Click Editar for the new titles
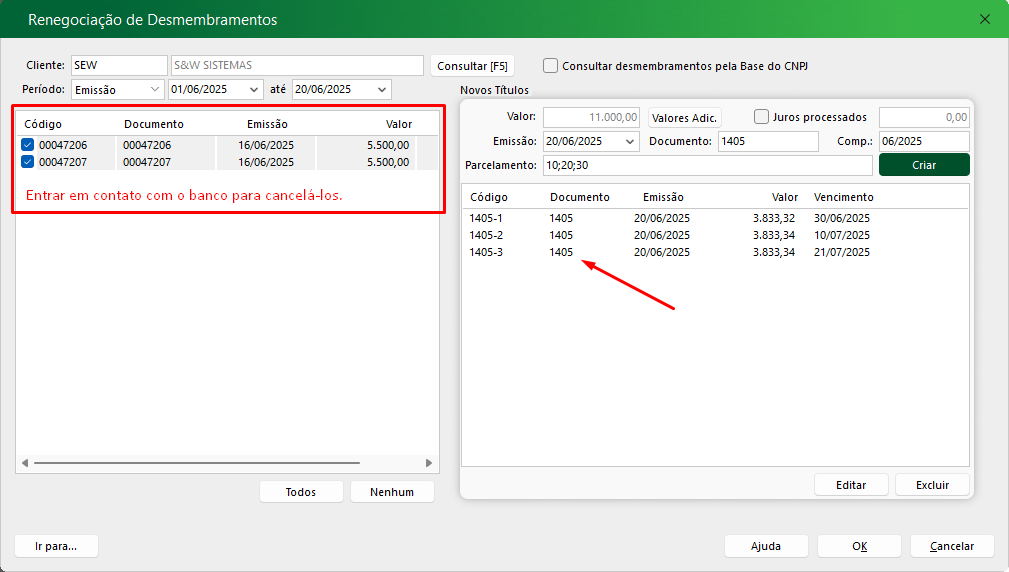 tap(851, 485)
